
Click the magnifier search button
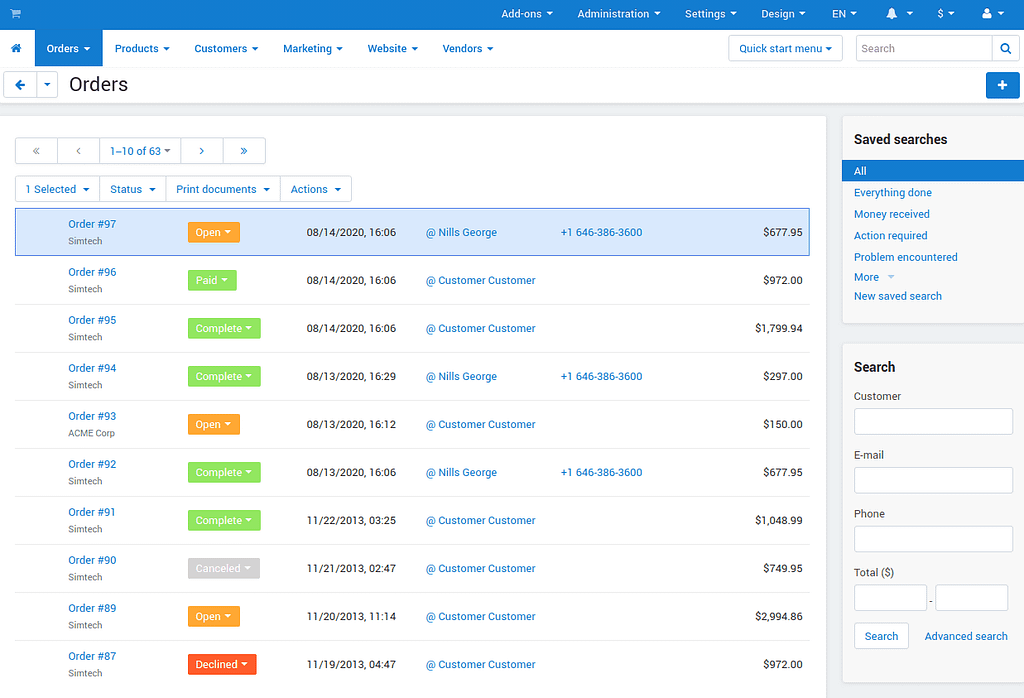click(x=1006, y=48)
